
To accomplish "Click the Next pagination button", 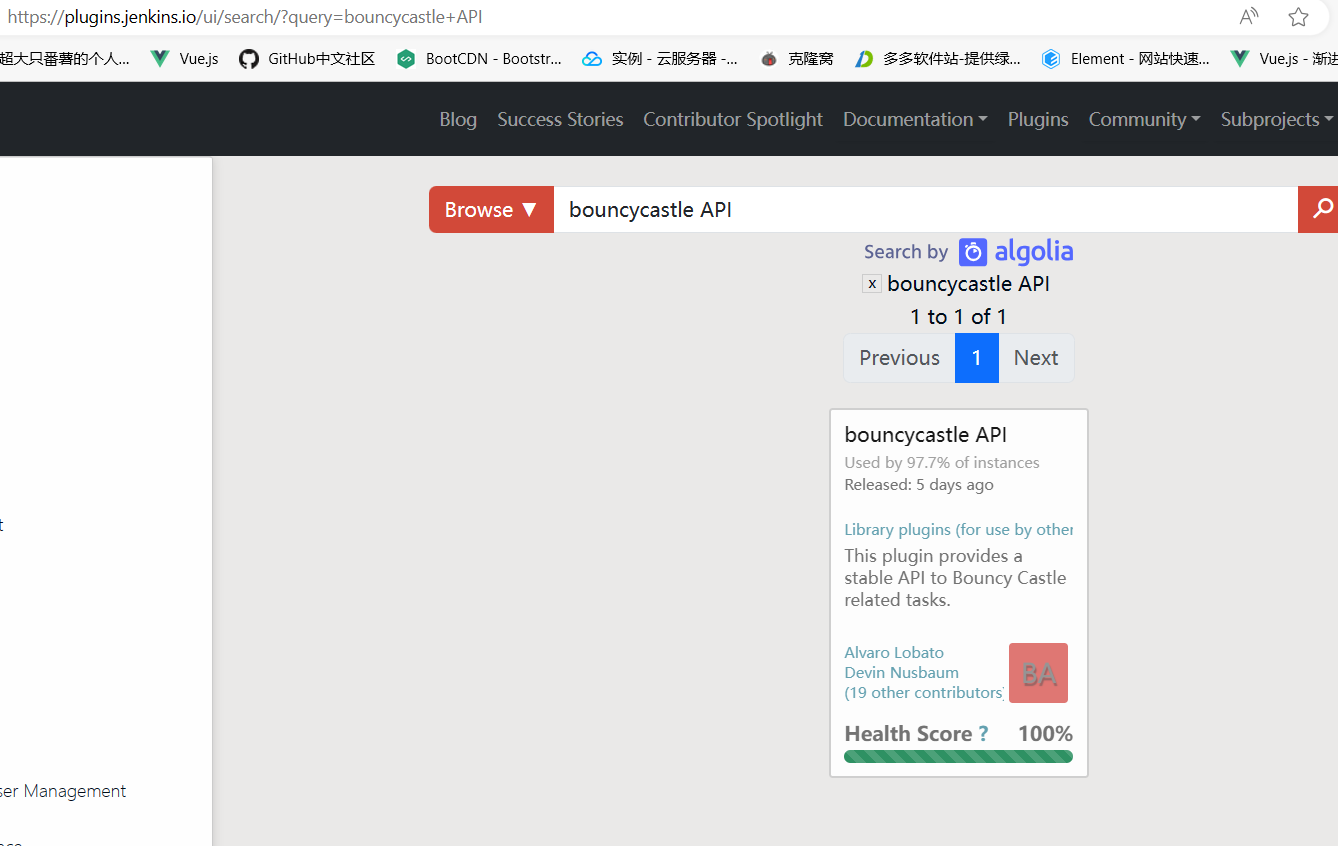I will click(x=1036, y=358).
